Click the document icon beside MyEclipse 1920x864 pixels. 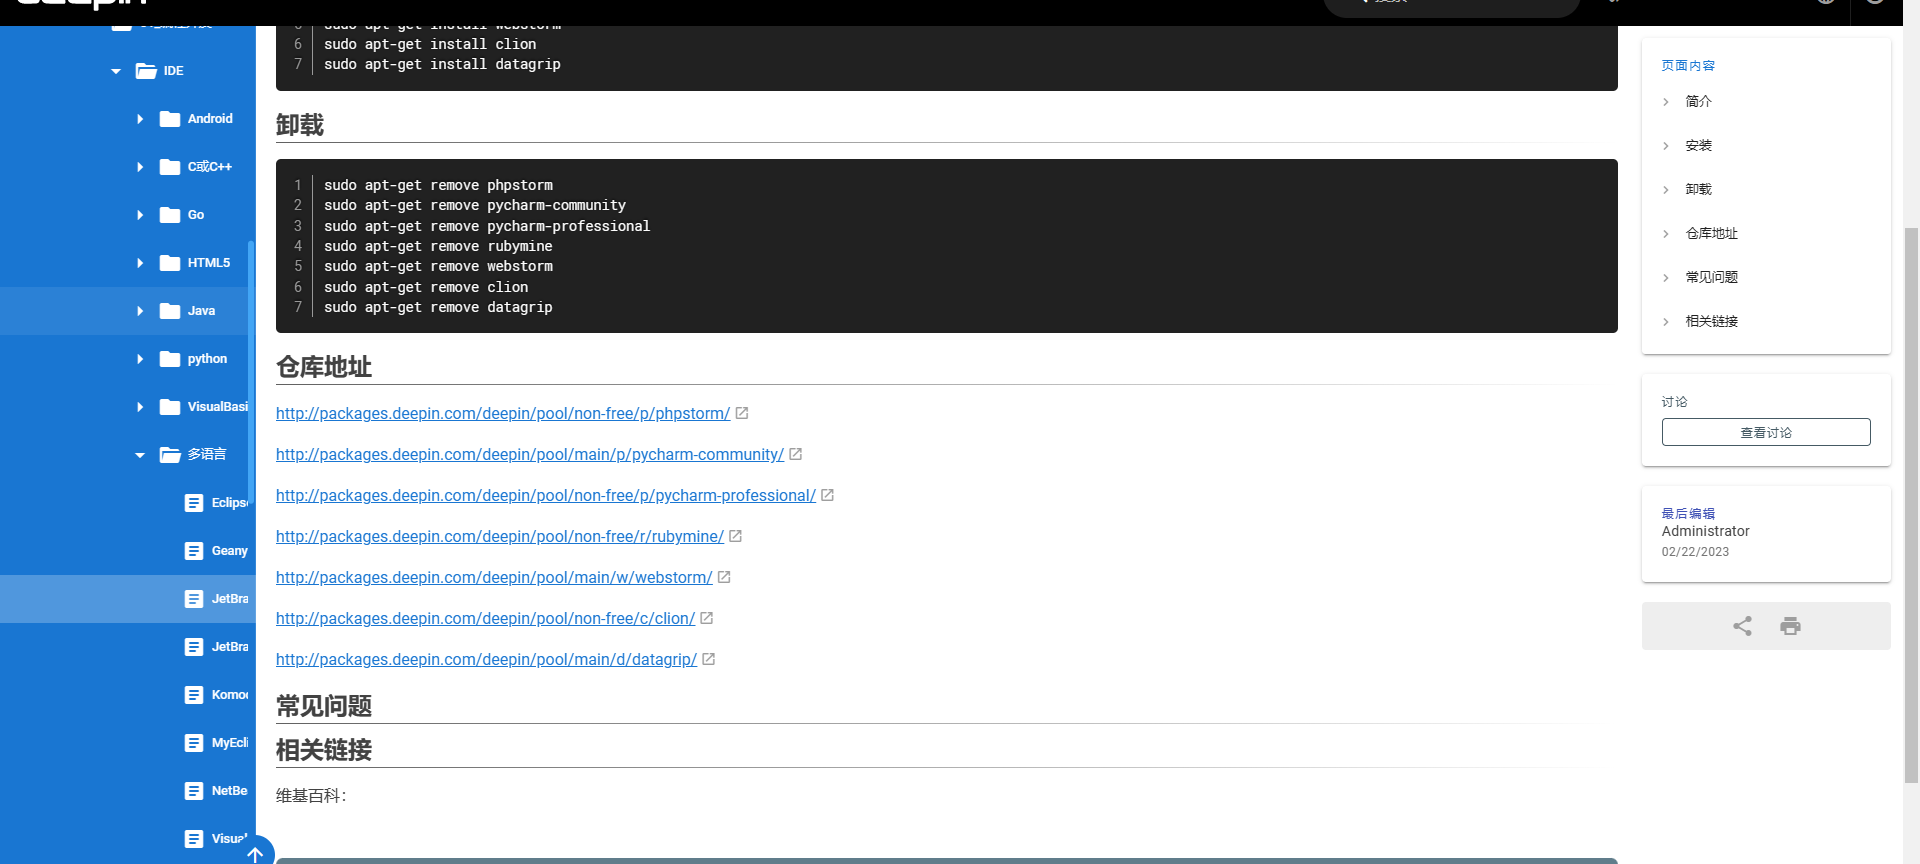(x=194, y=743)
